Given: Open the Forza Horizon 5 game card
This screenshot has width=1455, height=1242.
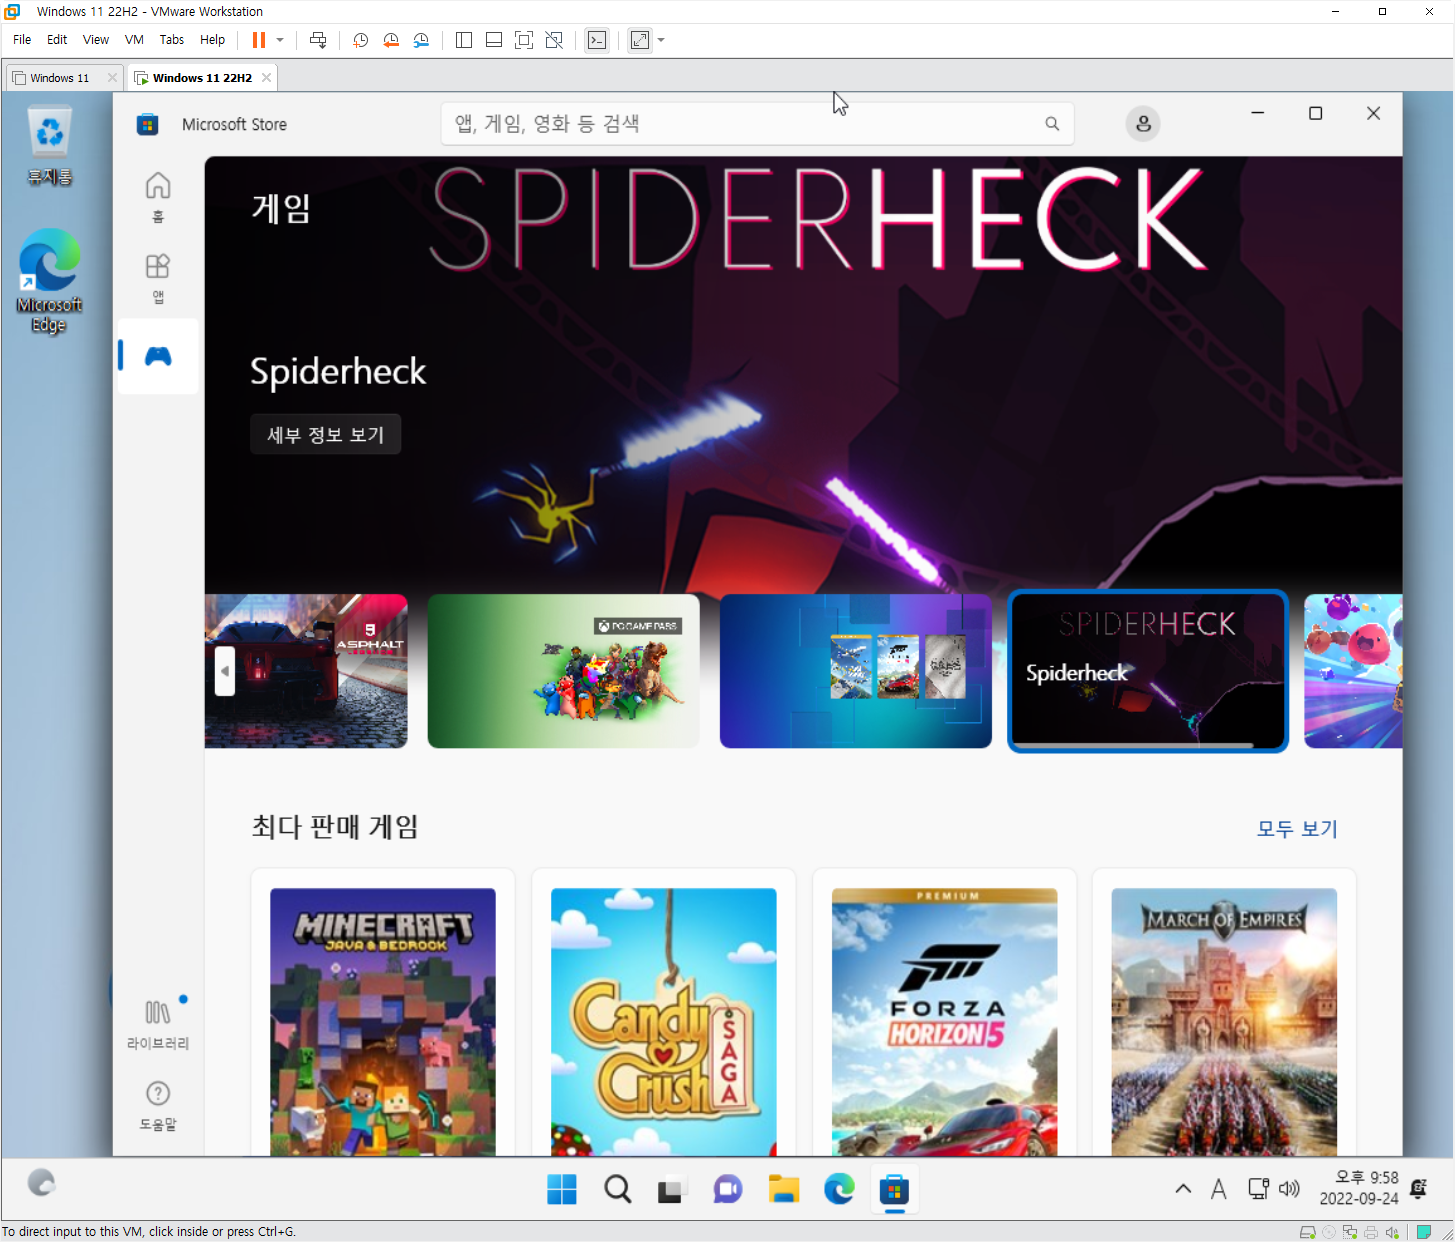Looking at the screenshot, I should point(944,1013).
